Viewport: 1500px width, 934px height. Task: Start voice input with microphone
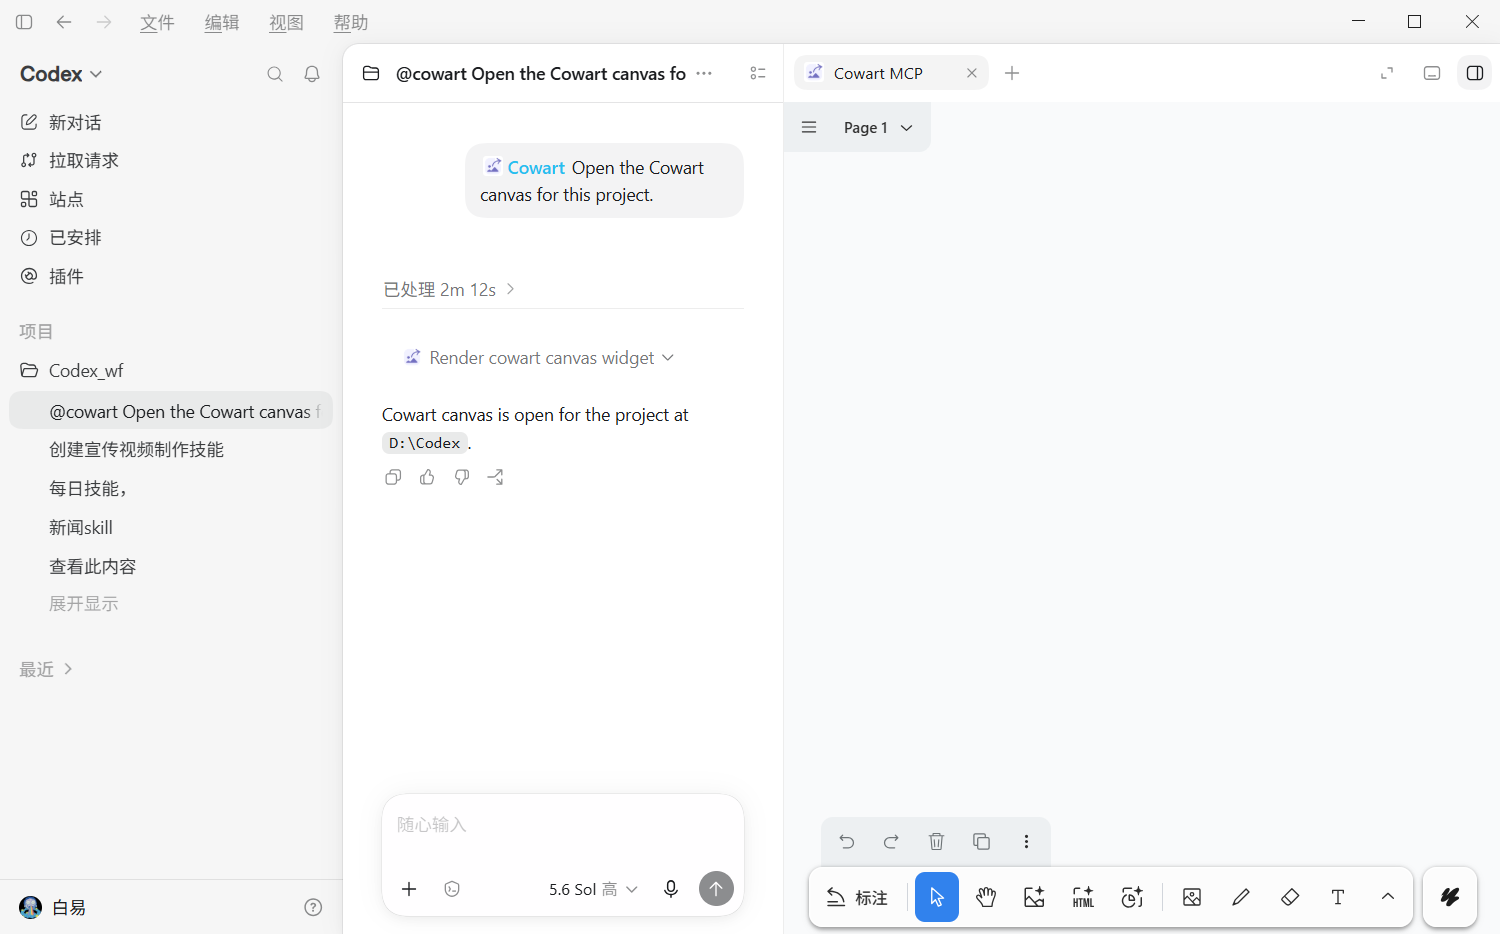[671, 889]
